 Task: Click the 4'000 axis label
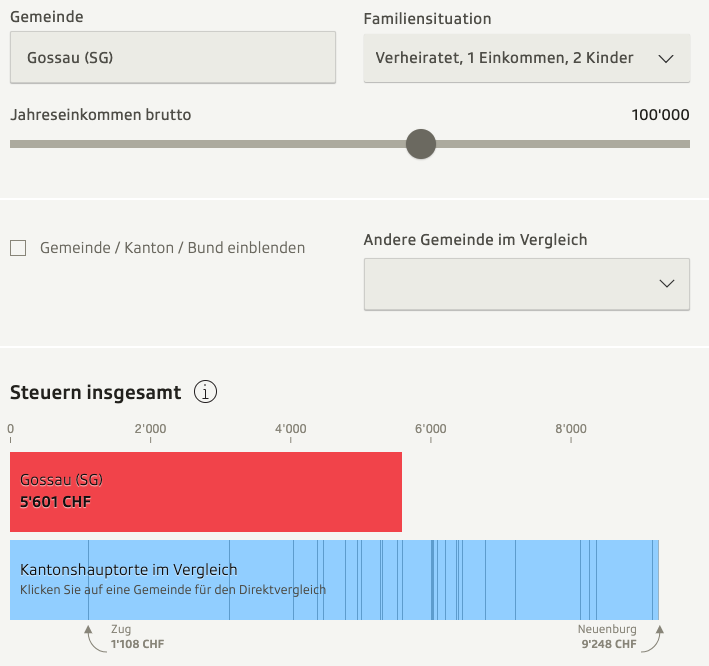pyautogui.click(x=290, y=429)
